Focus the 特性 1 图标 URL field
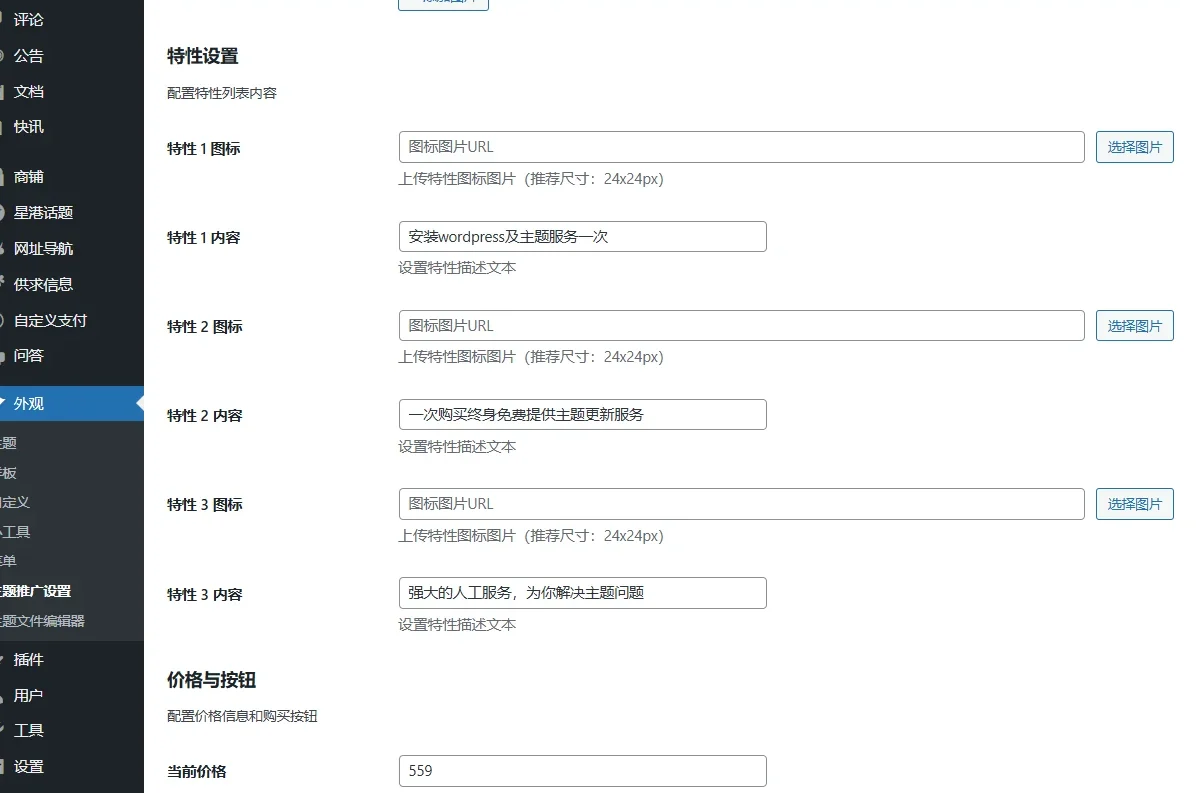Viewport: 1200px width, 793px height. (x=741, y=147)
